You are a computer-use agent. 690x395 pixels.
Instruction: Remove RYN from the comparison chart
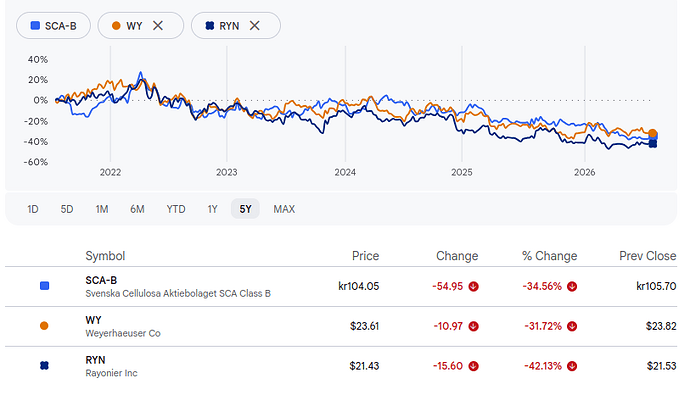click(x=254, y=26)
